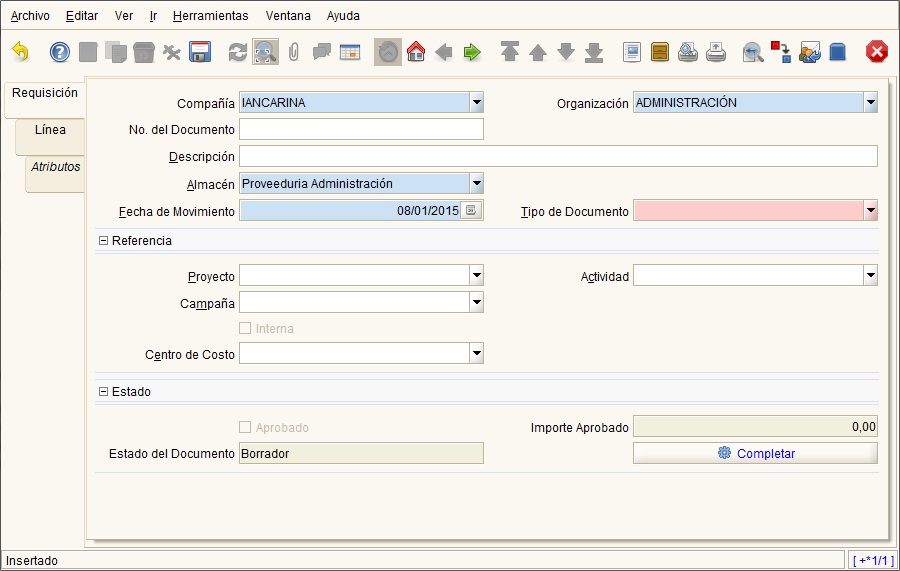Open the Ver menu

click(x=124, y=16)
